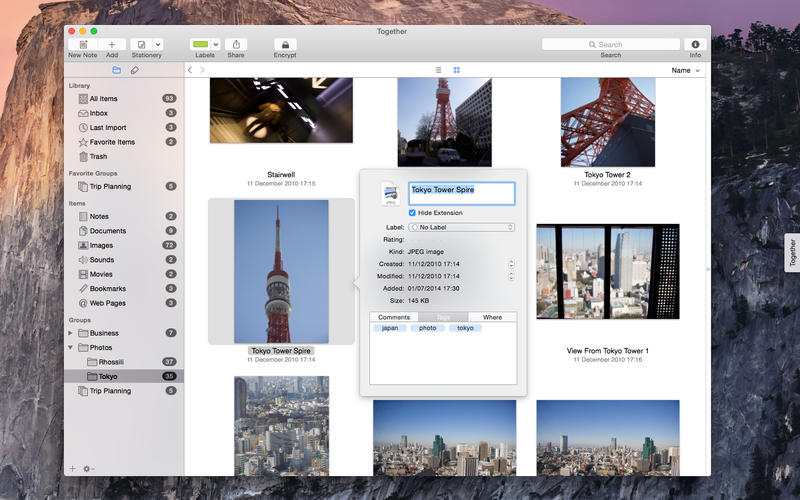
Task: Expand the Business group folder
Action: point(71,333)
